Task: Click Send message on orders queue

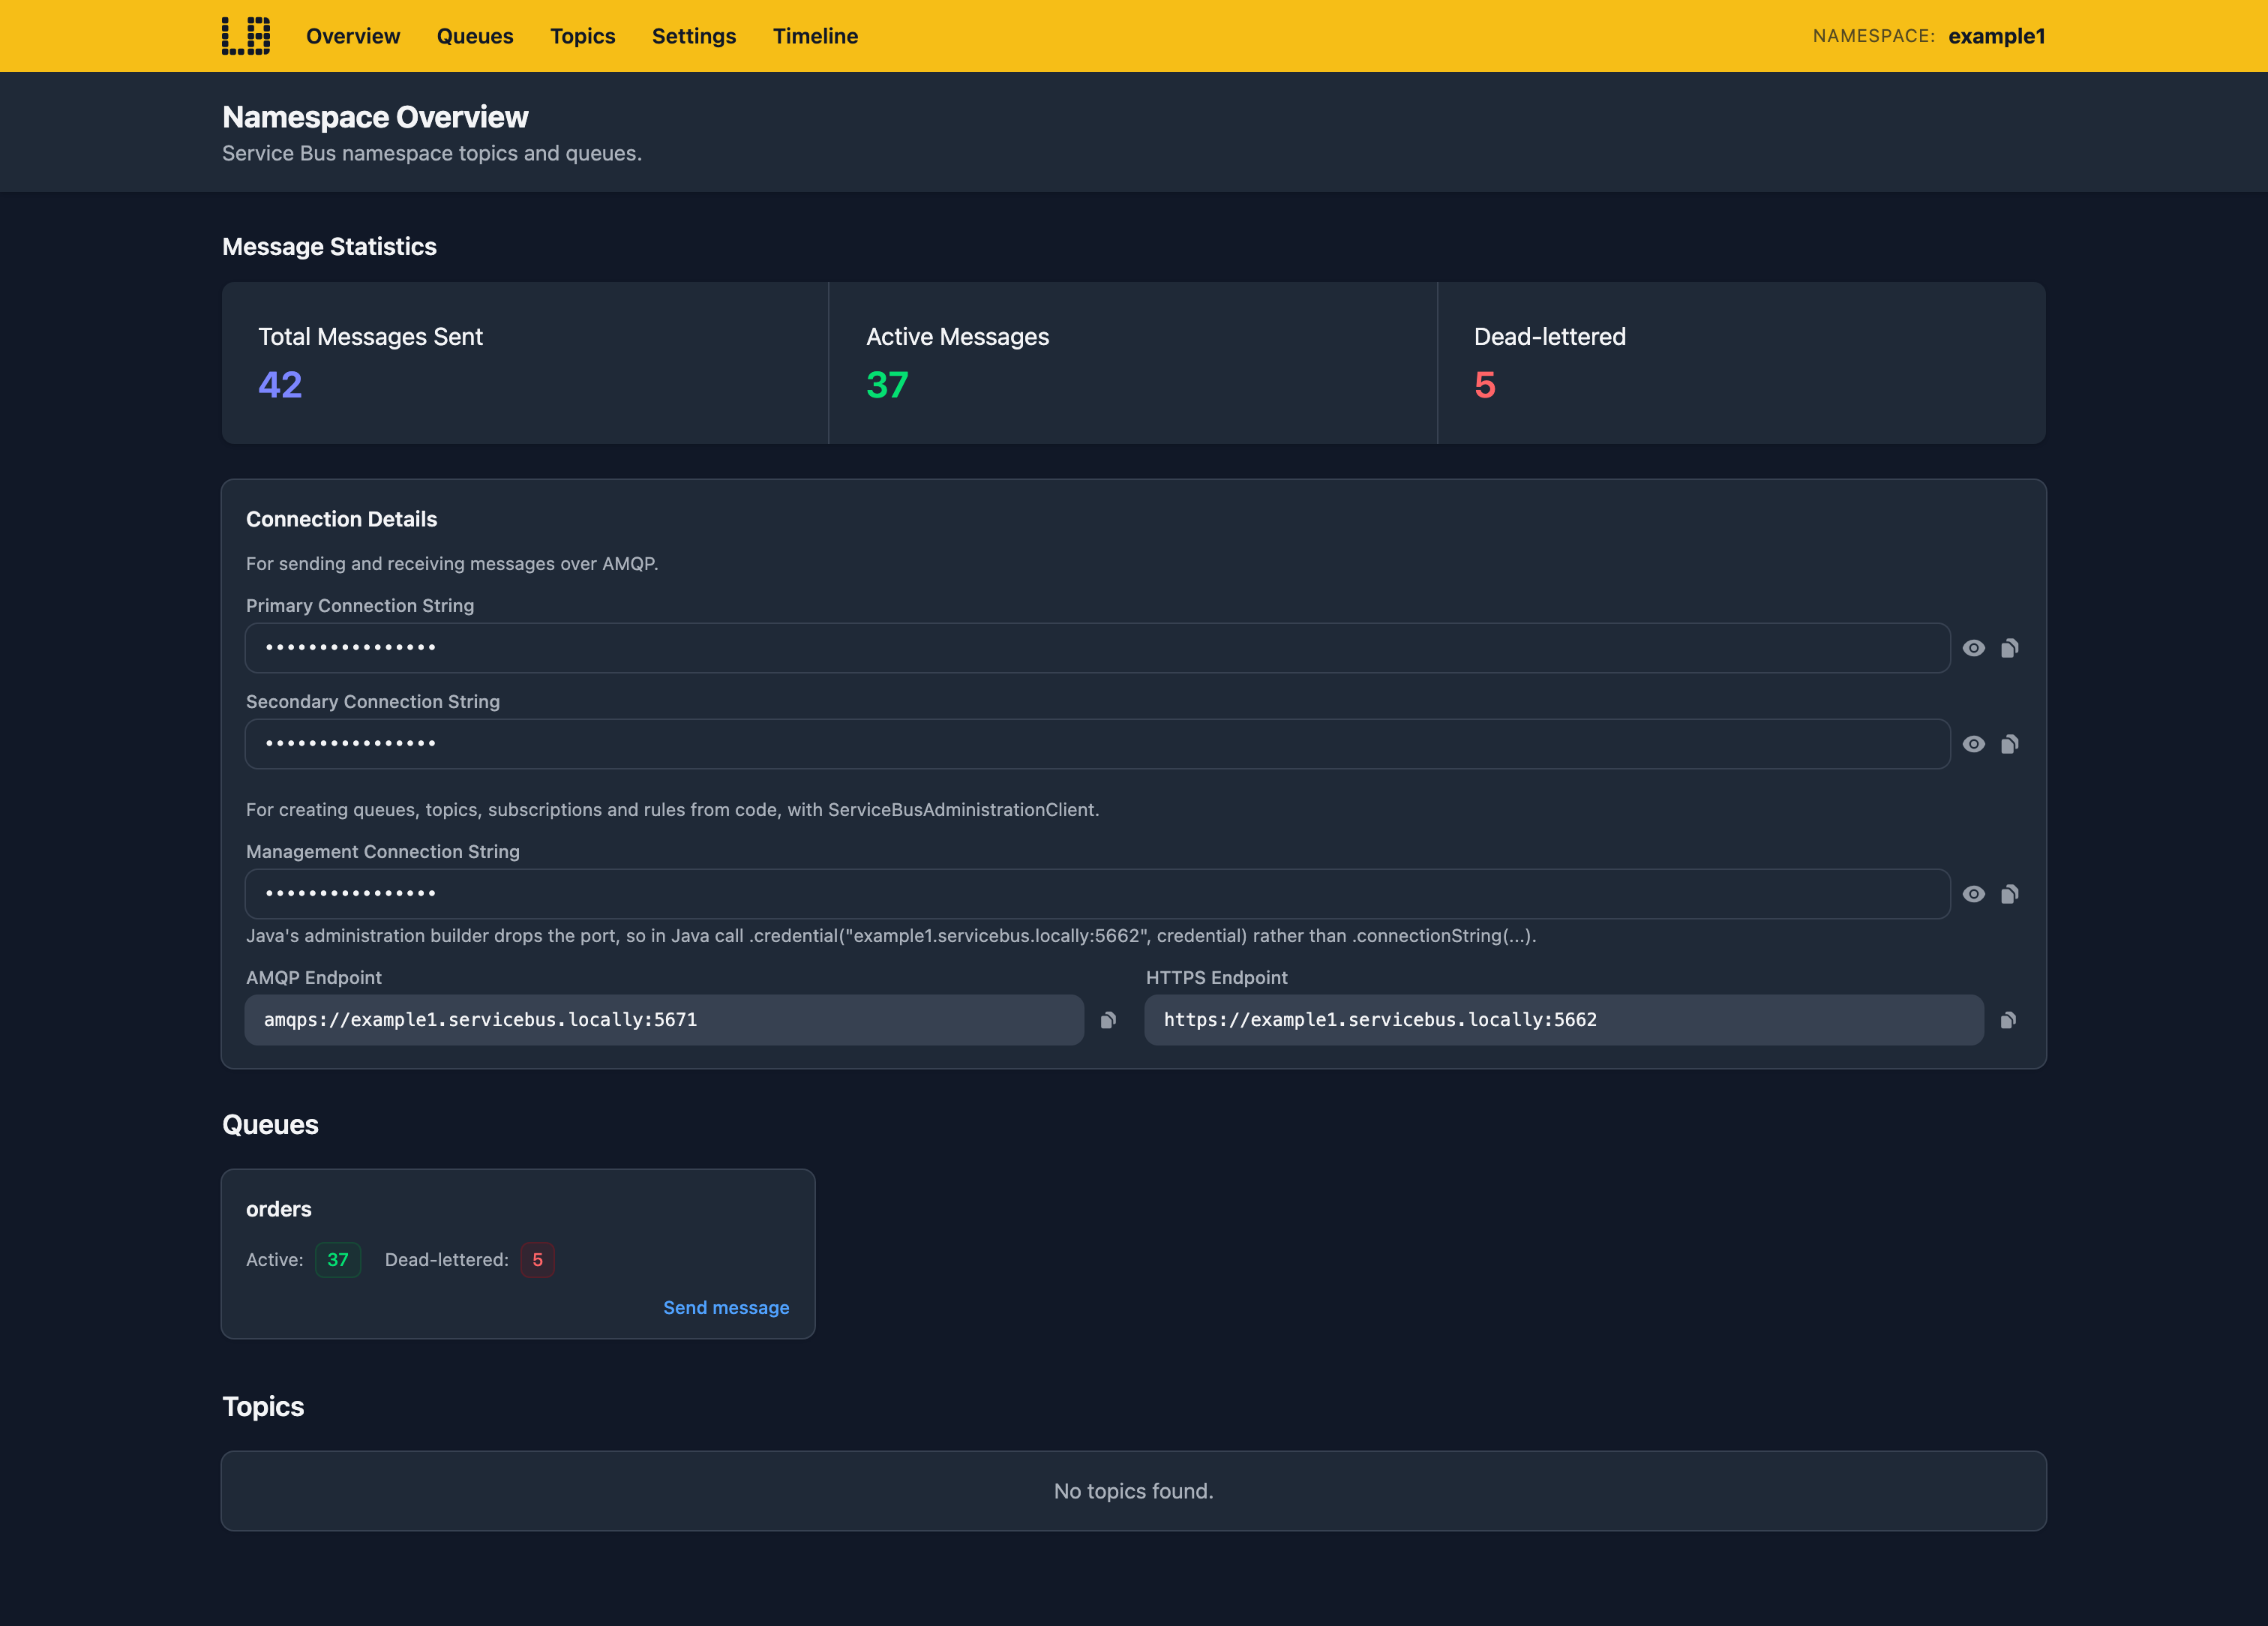Action: pyautogui.click(x=726, y=1308)
